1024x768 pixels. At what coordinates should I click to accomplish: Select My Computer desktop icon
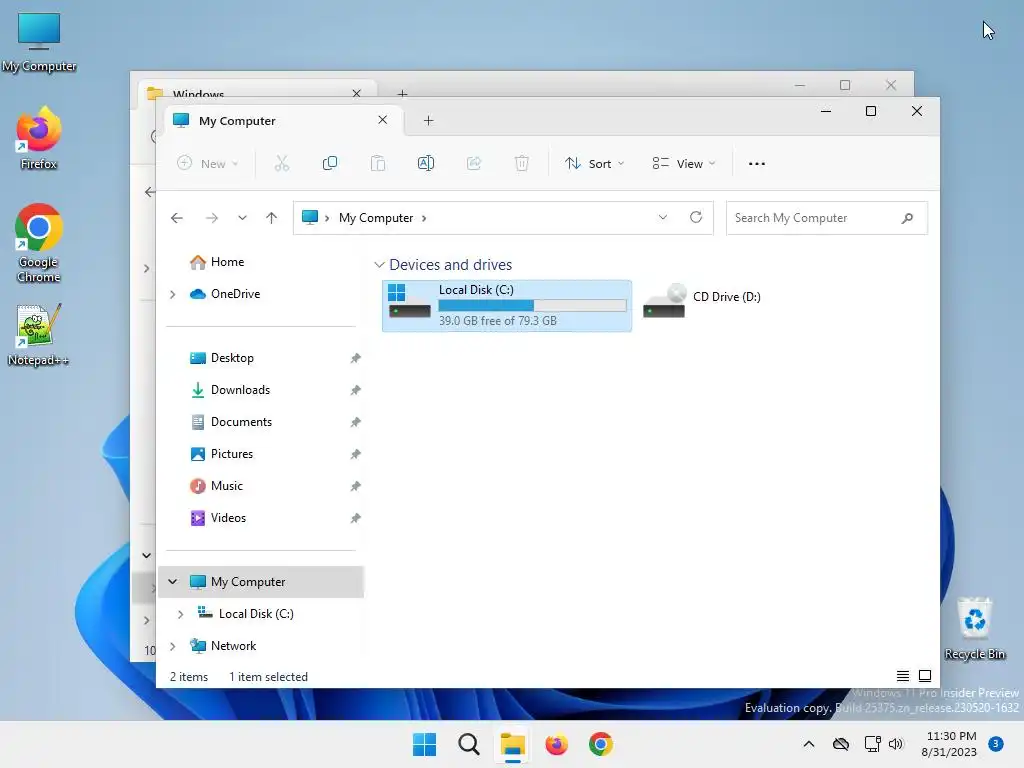pos(39,42)
